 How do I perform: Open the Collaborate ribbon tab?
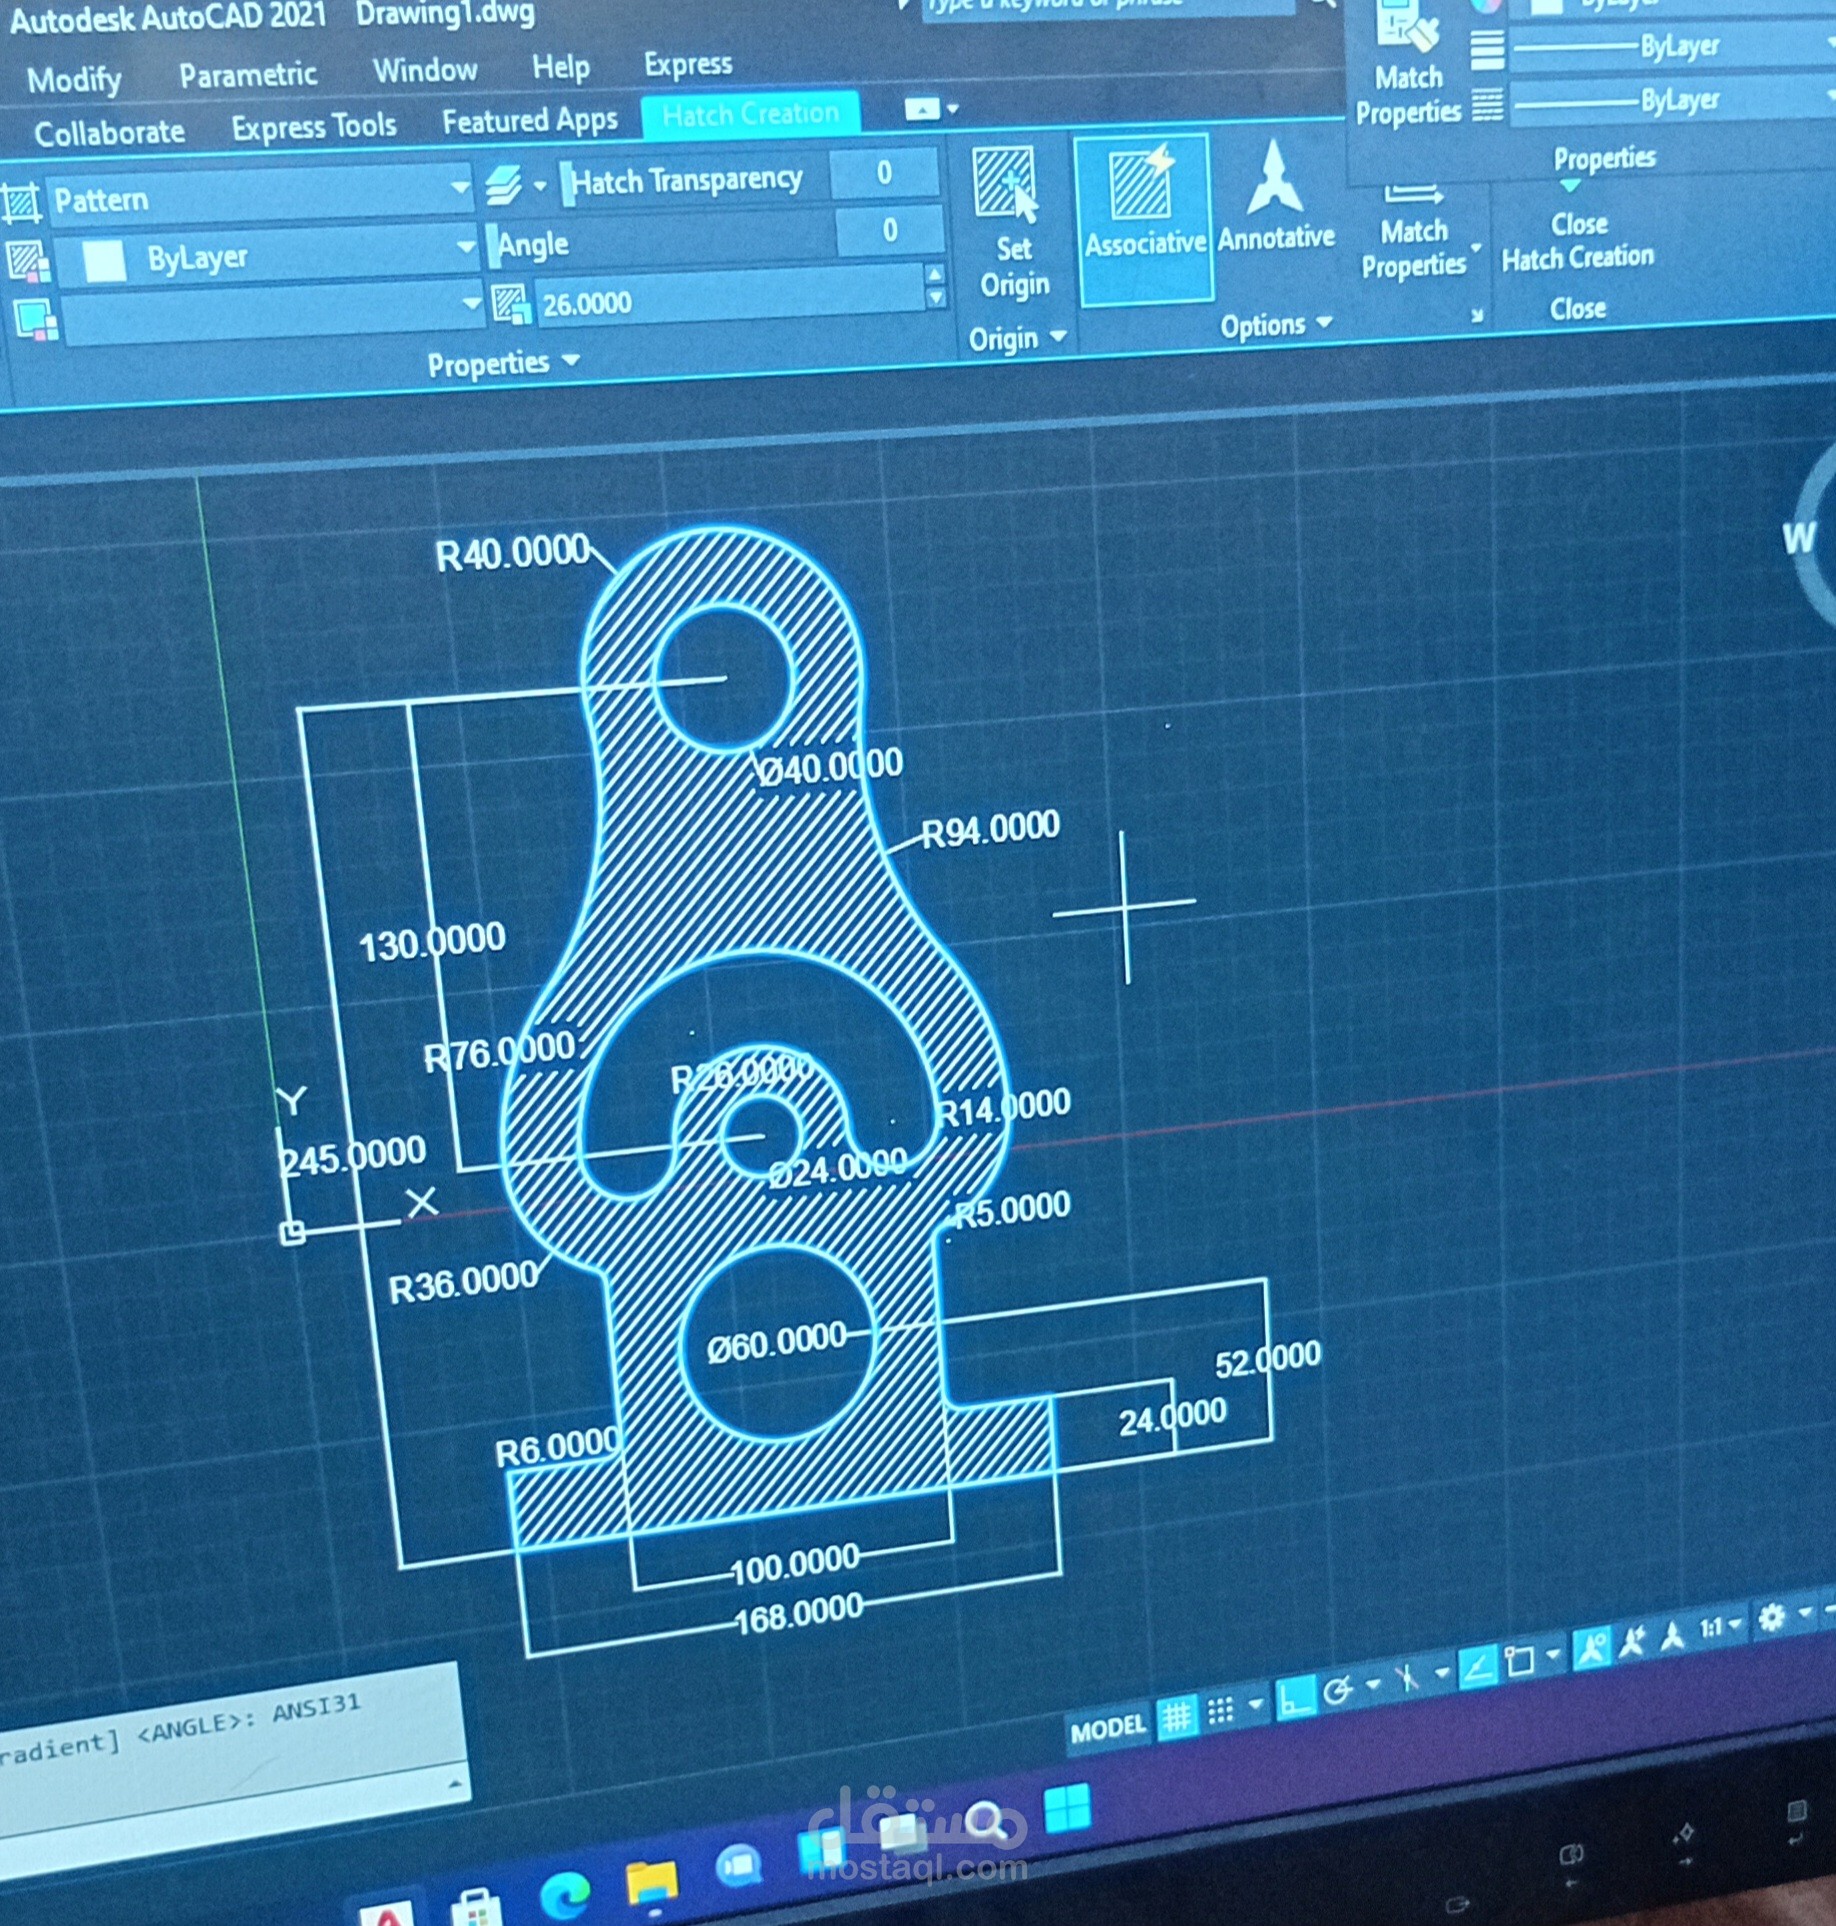click(x=109, y=132)
